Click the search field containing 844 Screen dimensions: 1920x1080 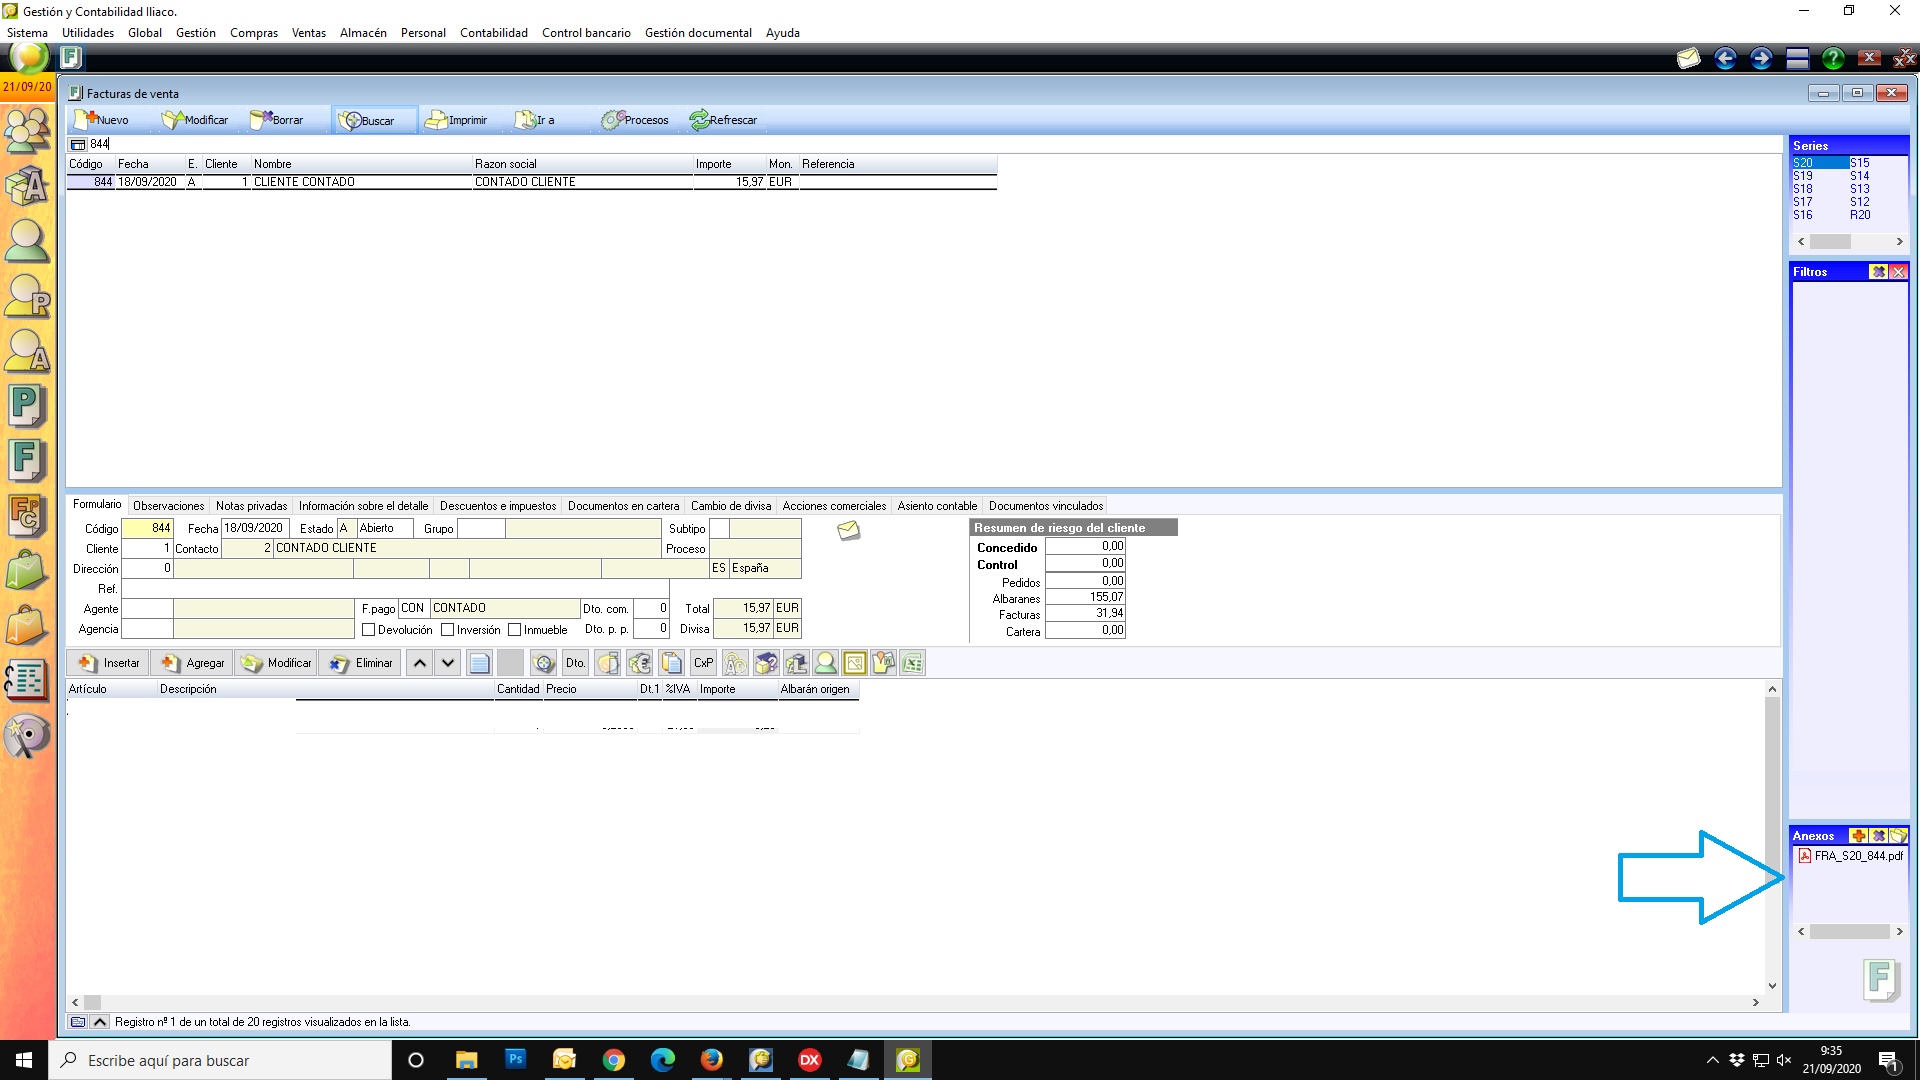pos(935,144)
